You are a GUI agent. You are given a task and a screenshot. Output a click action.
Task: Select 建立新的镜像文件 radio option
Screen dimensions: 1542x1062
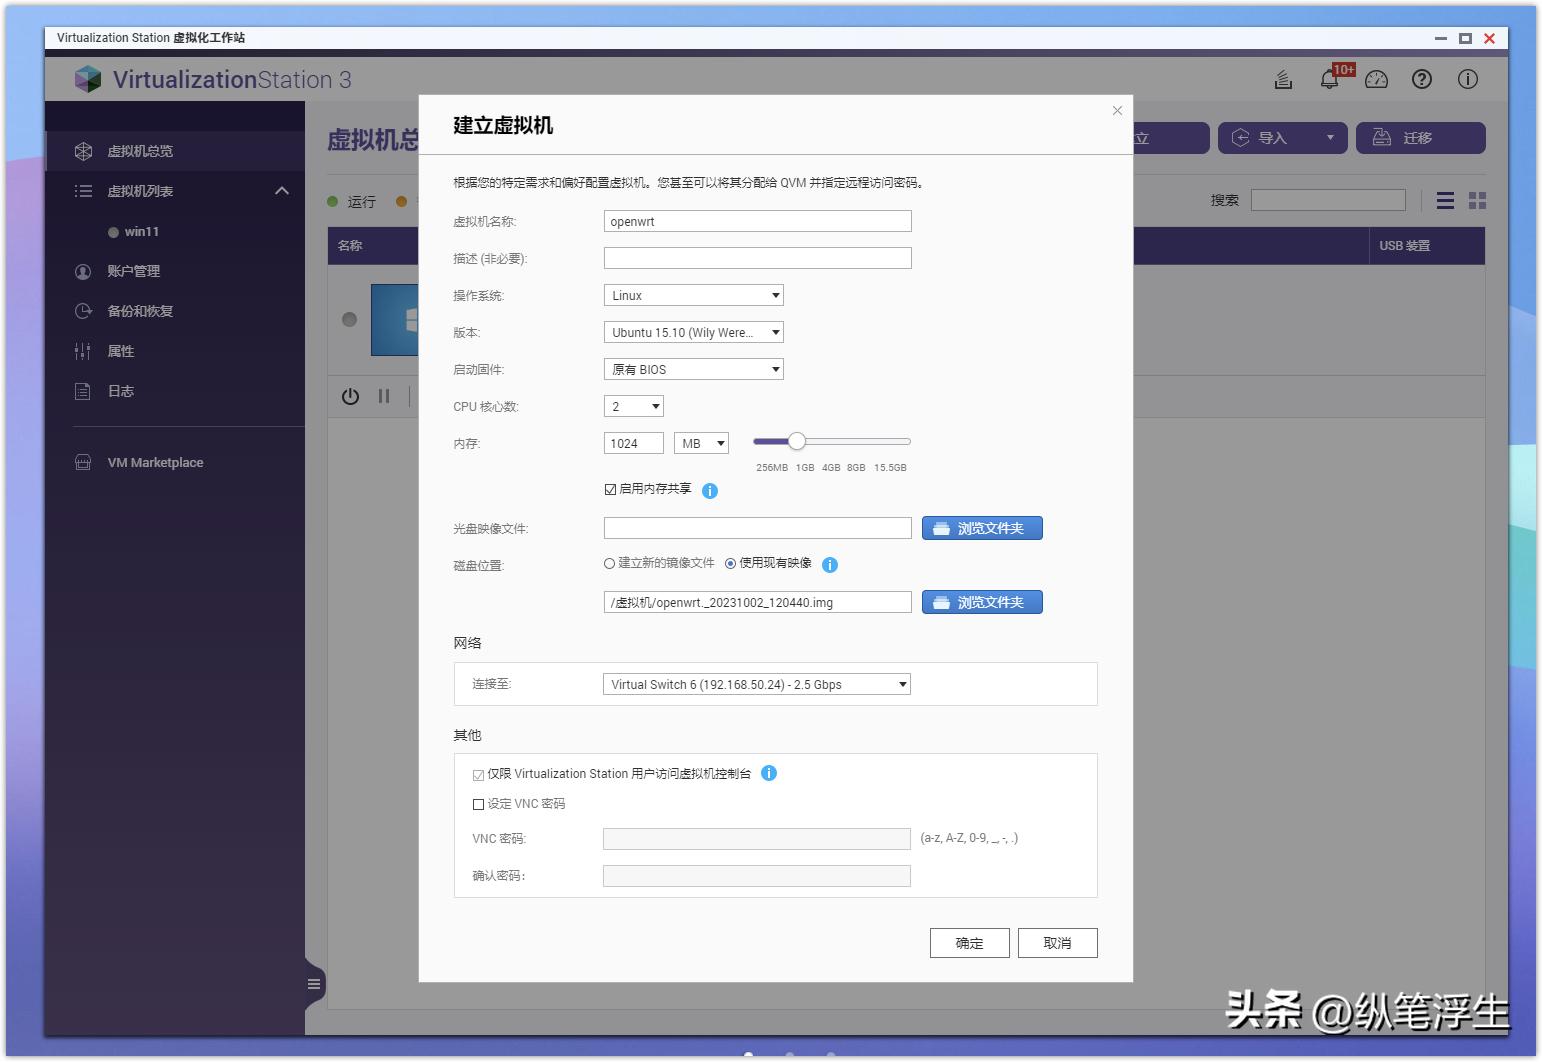point(609,564)
